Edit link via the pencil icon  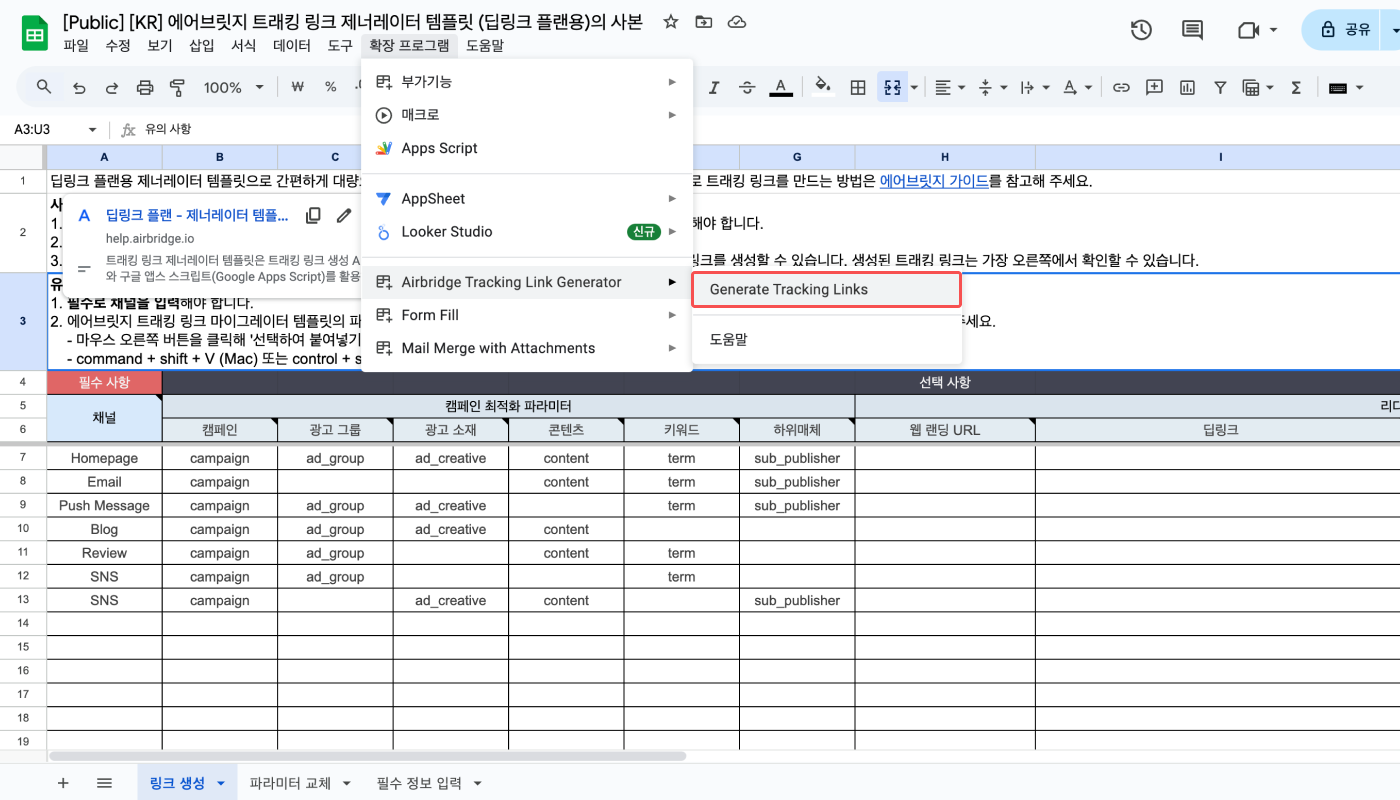click(344, 215)
